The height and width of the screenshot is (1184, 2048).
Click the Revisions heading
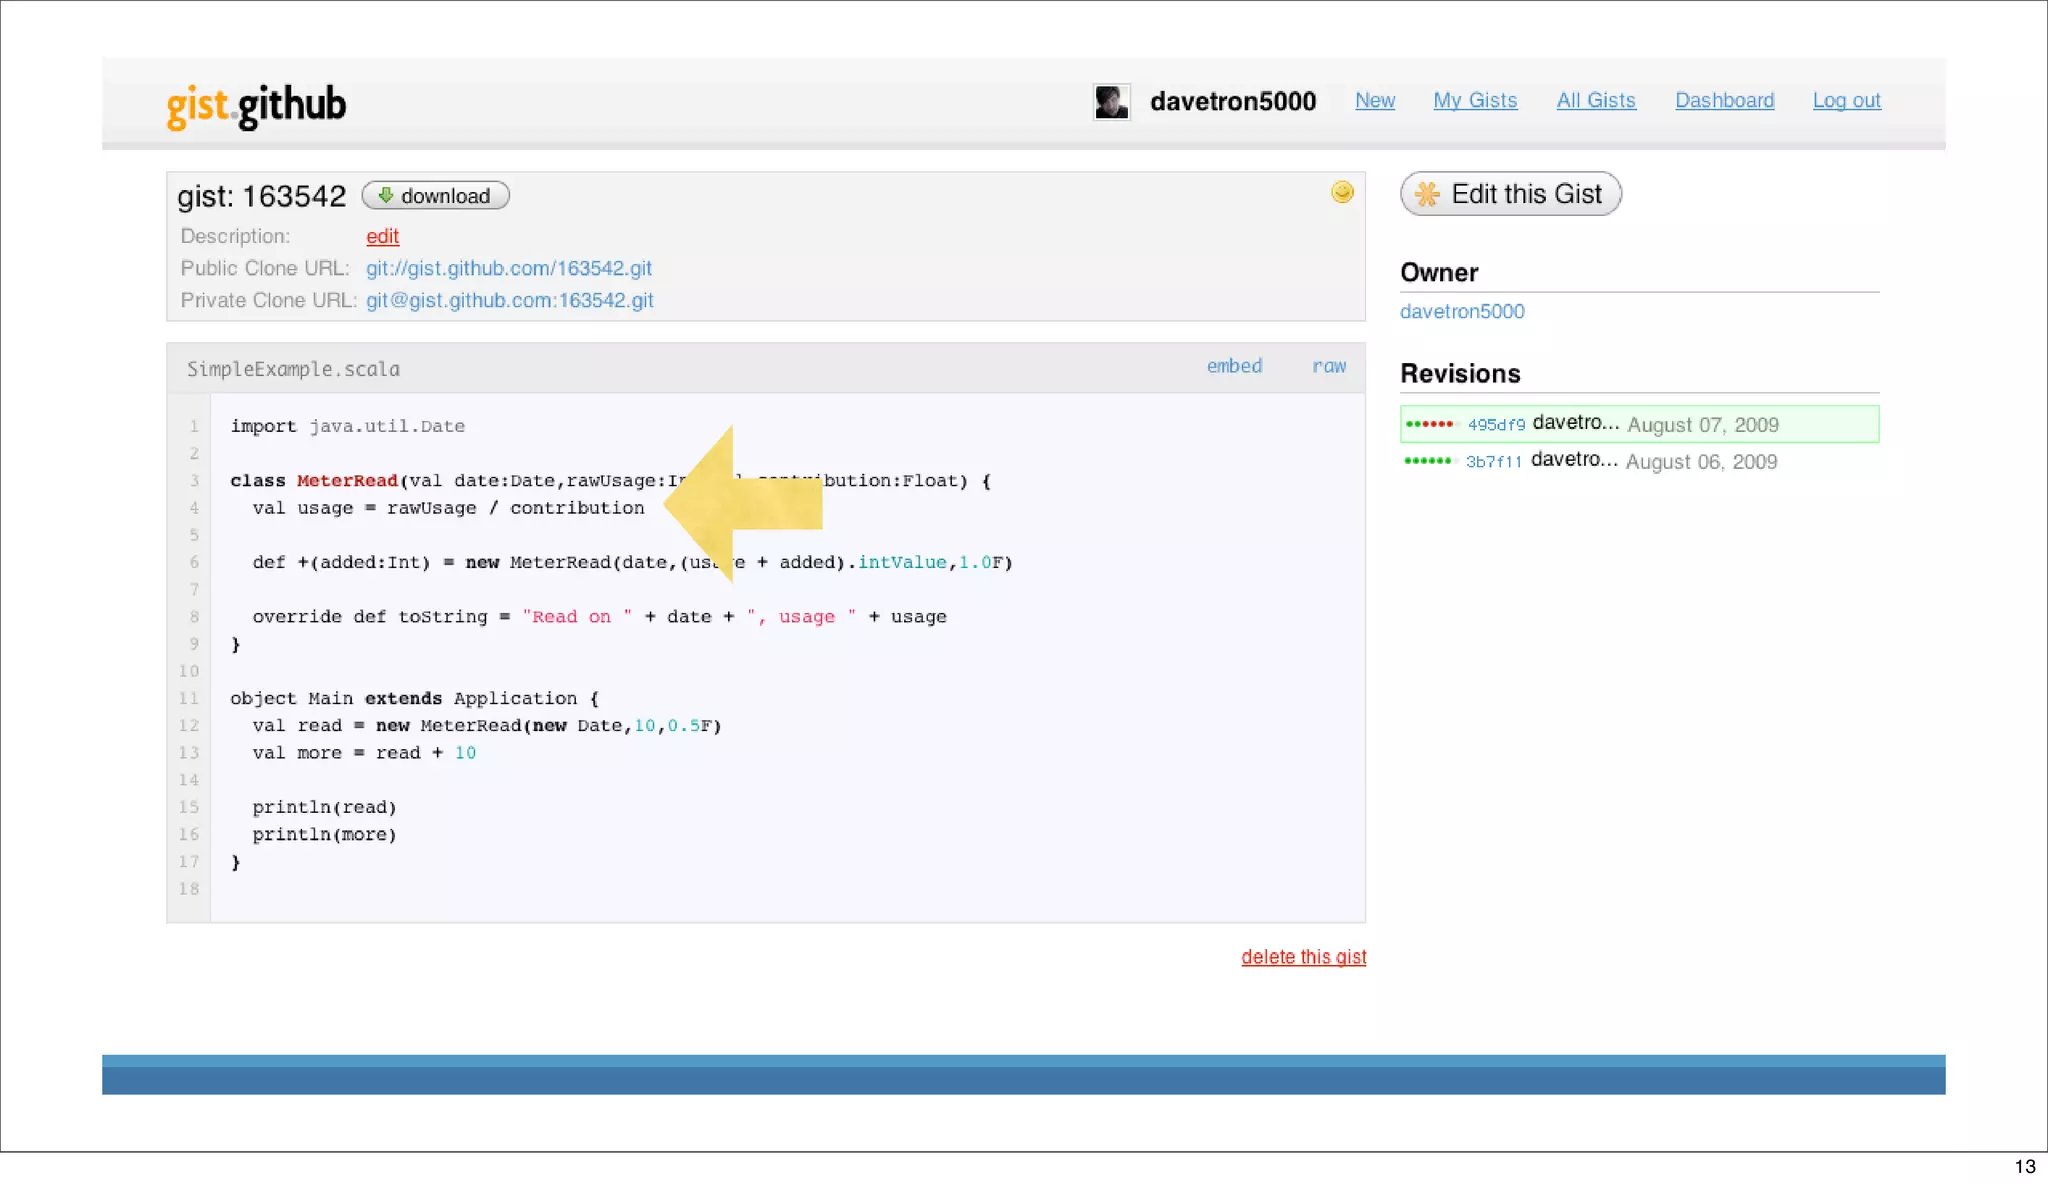click(x=1460, y=374)
